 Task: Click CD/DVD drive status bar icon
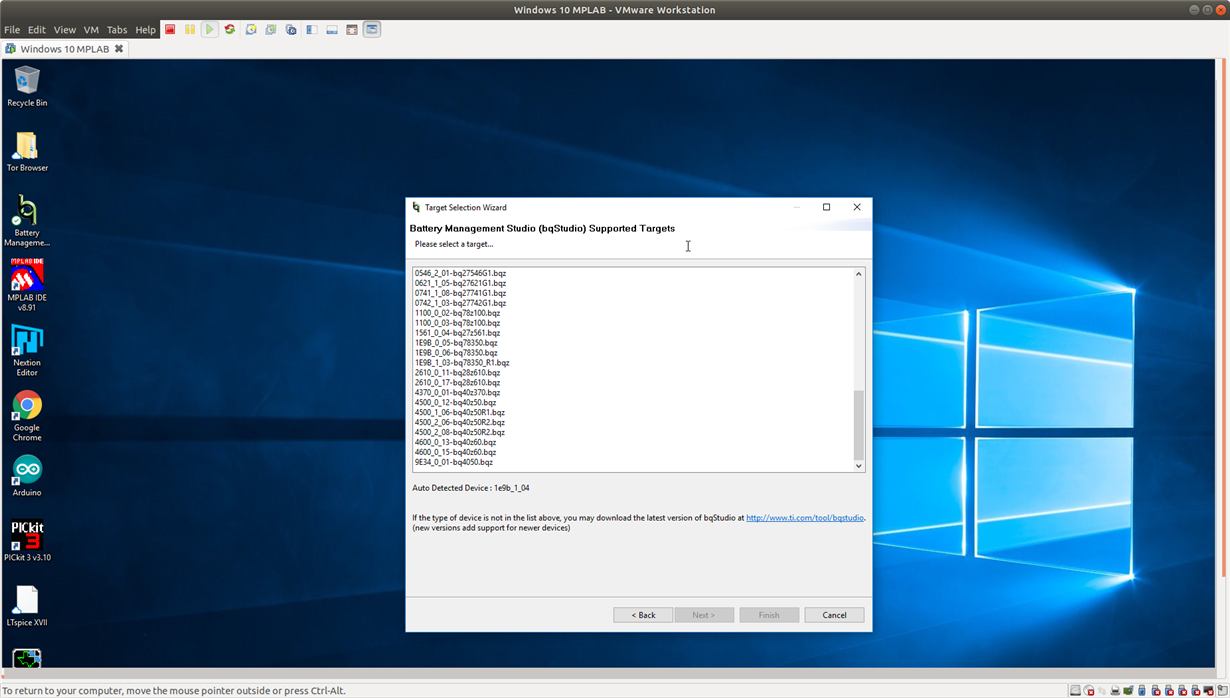click(1089, 690)
